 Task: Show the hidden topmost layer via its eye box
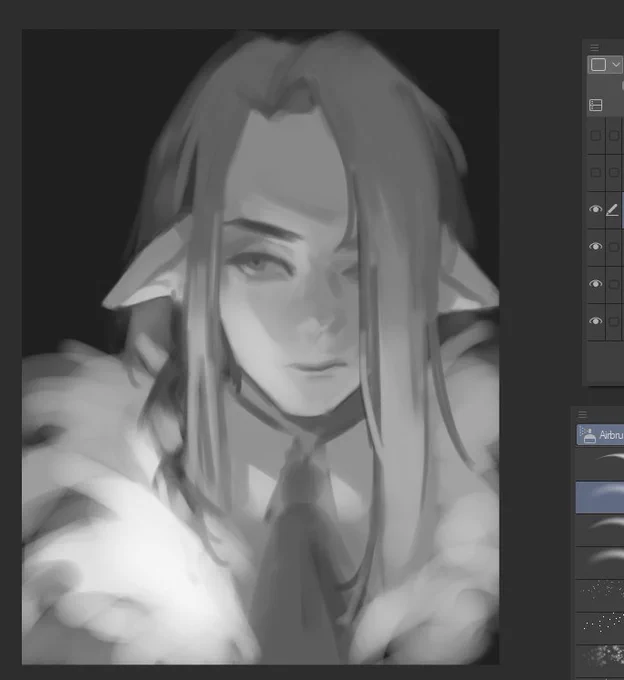pyautogui.click(x=596, y=136)
